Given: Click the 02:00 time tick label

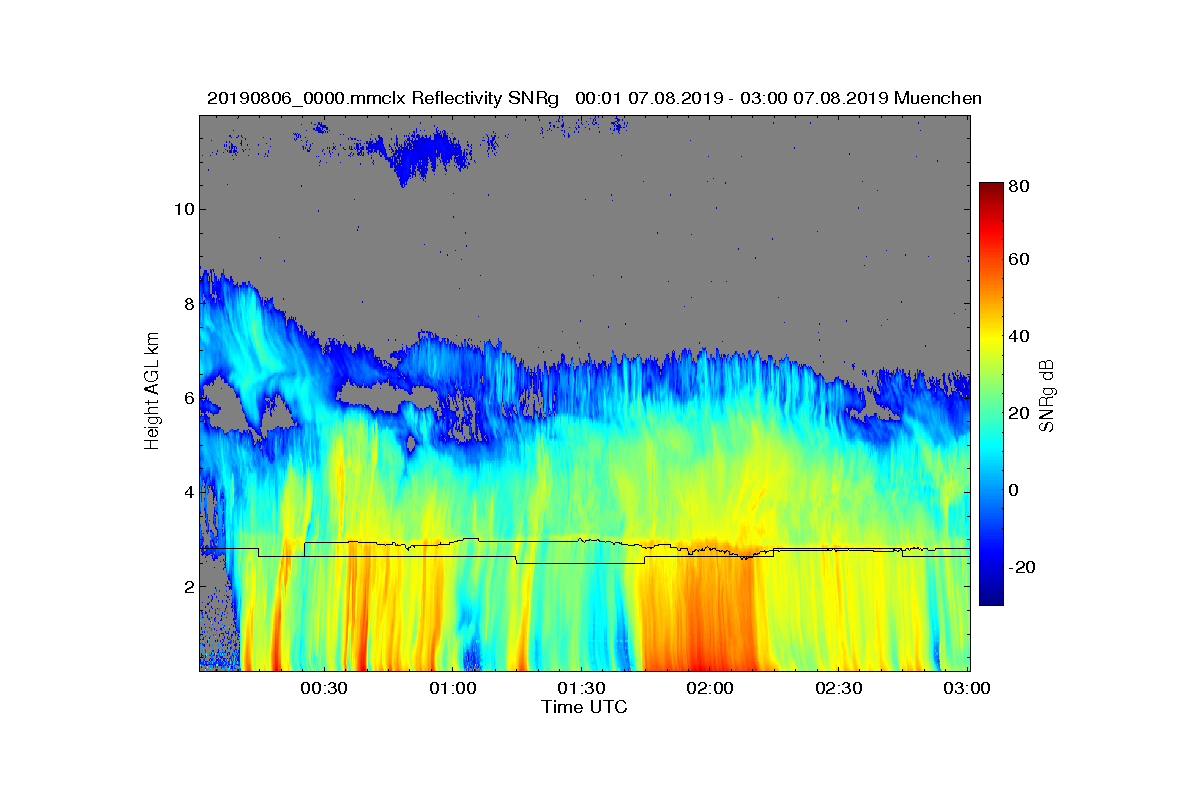Looking at the screenshot, I should (x=710, y=688).
